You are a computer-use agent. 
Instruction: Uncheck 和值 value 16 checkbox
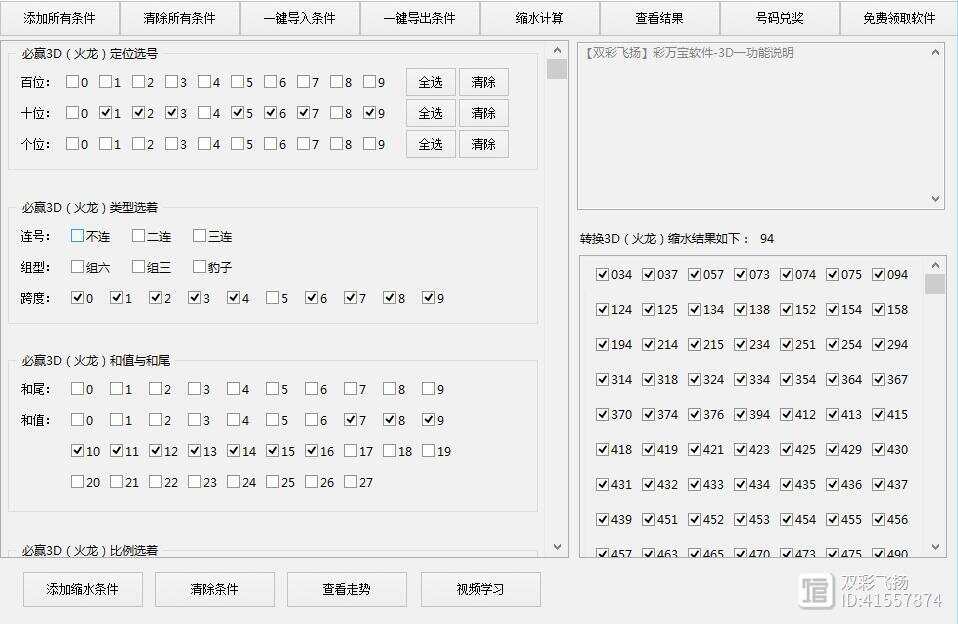click(312, 450)
